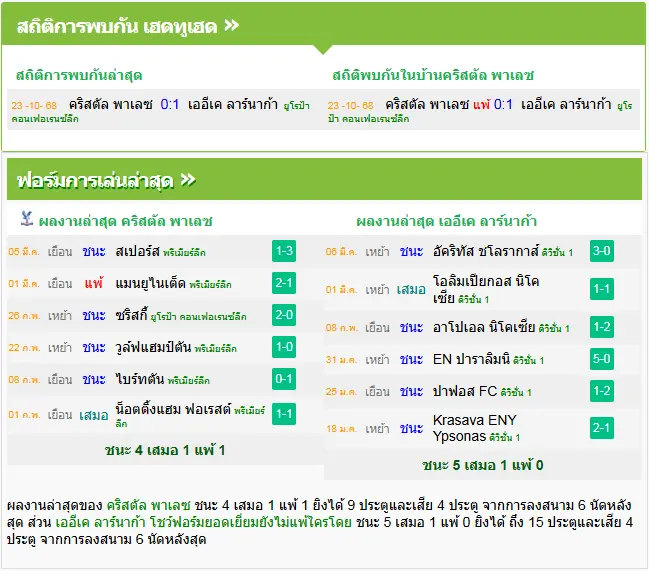
Task: Click the 26 ก.พ. date beside ซรินสกี้
Action: pyautogui.click(x=24, y=316)
